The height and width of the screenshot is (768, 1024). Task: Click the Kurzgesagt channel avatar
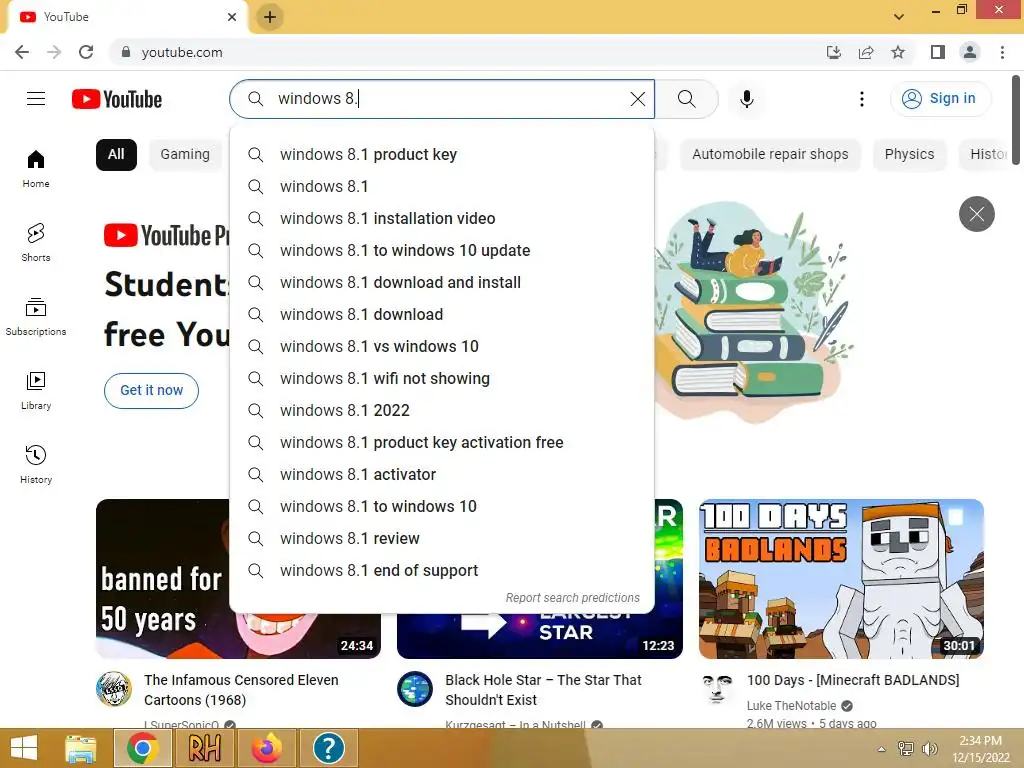(x=415, y=689)
